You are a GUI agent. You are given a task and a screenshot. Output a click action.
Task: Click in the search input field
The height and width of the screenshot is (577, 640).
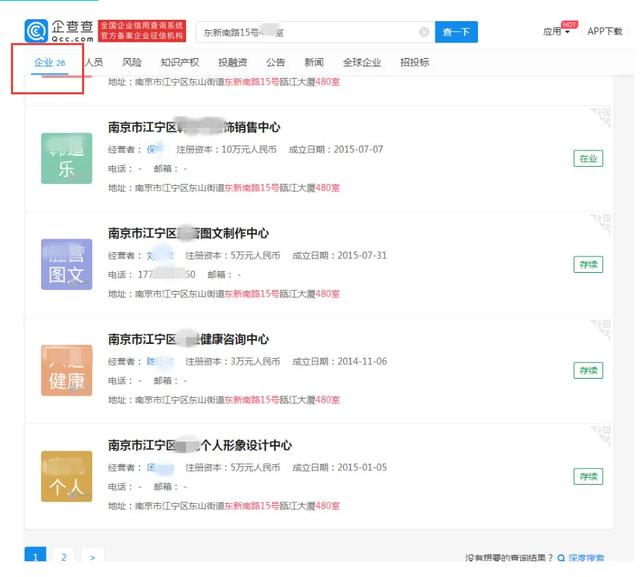(305, 32)
